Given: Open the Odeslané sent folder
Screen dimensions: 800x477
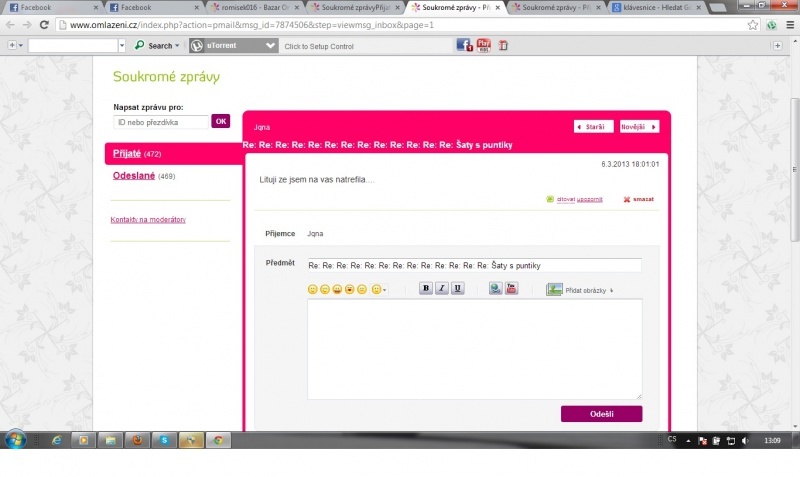Looking at the screenshot, I should [132, 176].
